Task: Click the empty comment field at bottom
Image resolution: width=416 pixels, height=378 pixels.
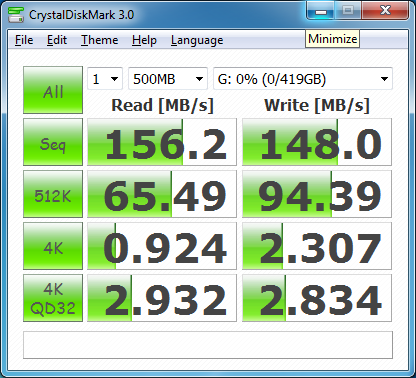Action: coord(208,345)
